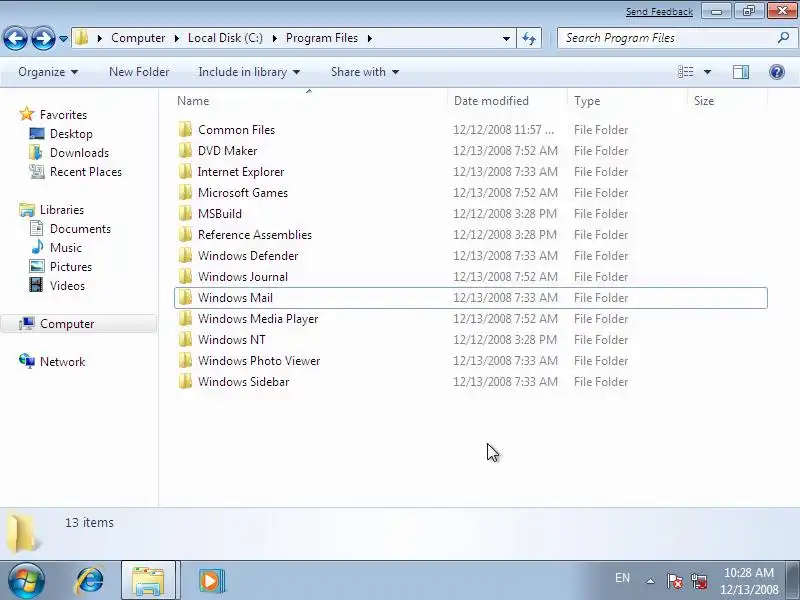Show hidden tray icons arrow
Viewport: 800px width, 600px height.
(x=651, y=581)
